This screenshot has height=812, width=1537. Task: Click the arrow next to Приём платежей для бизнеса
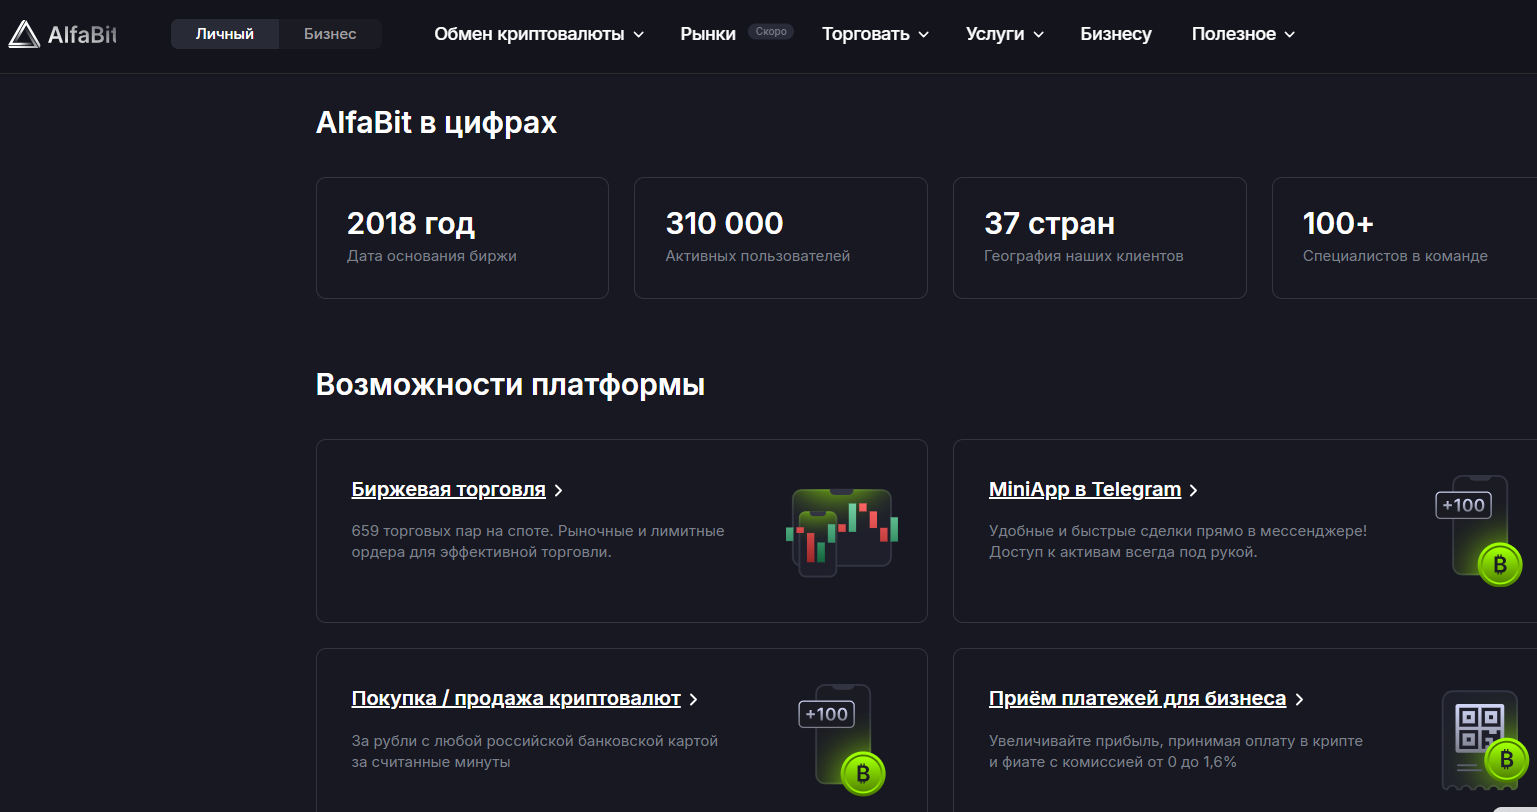point(1300,699)
